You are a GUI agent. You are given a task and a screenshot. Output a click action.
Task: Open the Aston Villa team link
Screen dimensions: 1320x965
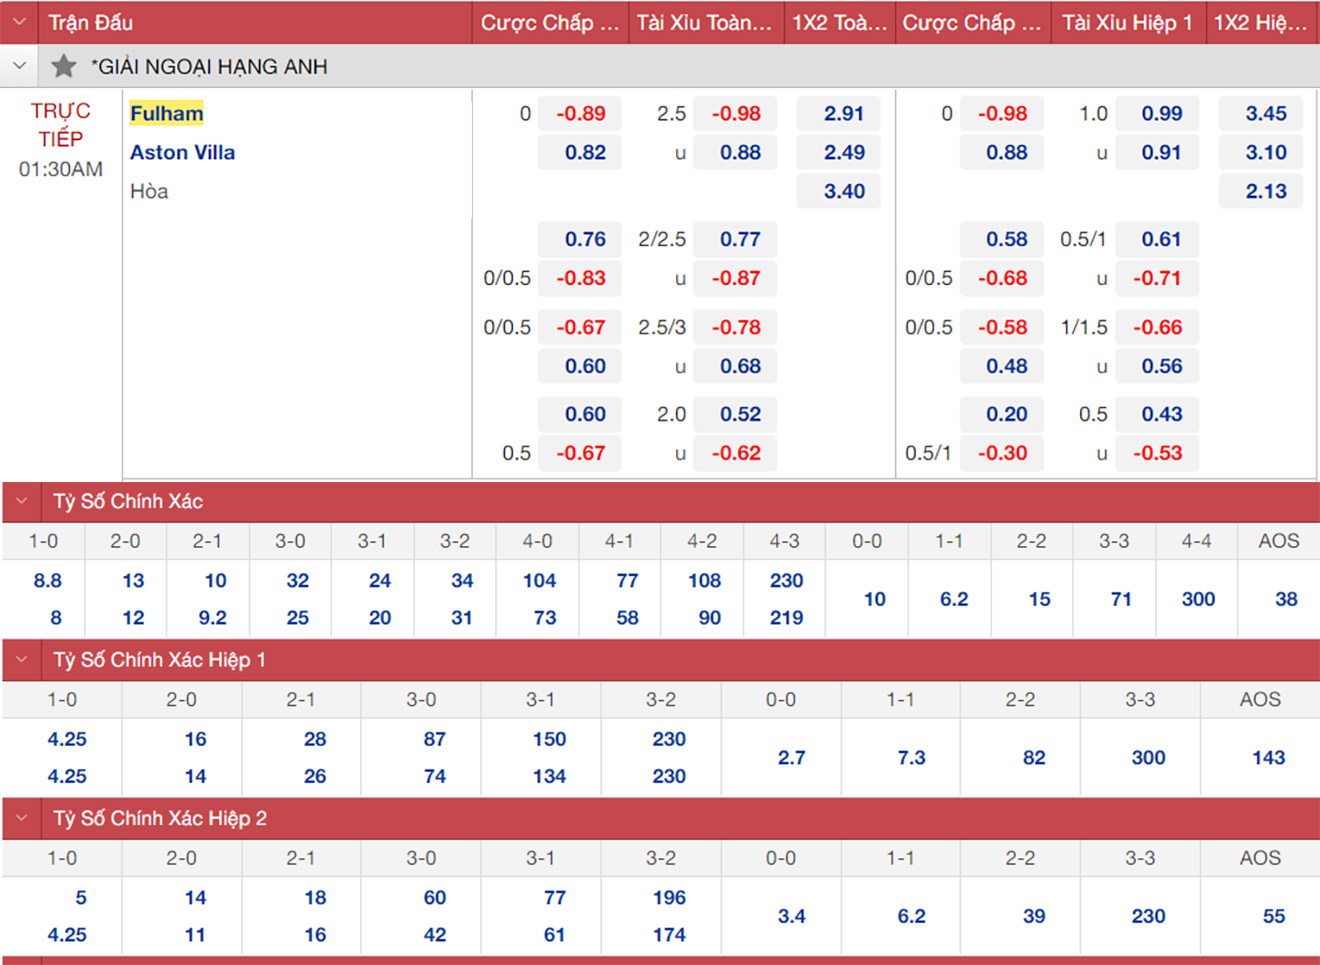182,152
